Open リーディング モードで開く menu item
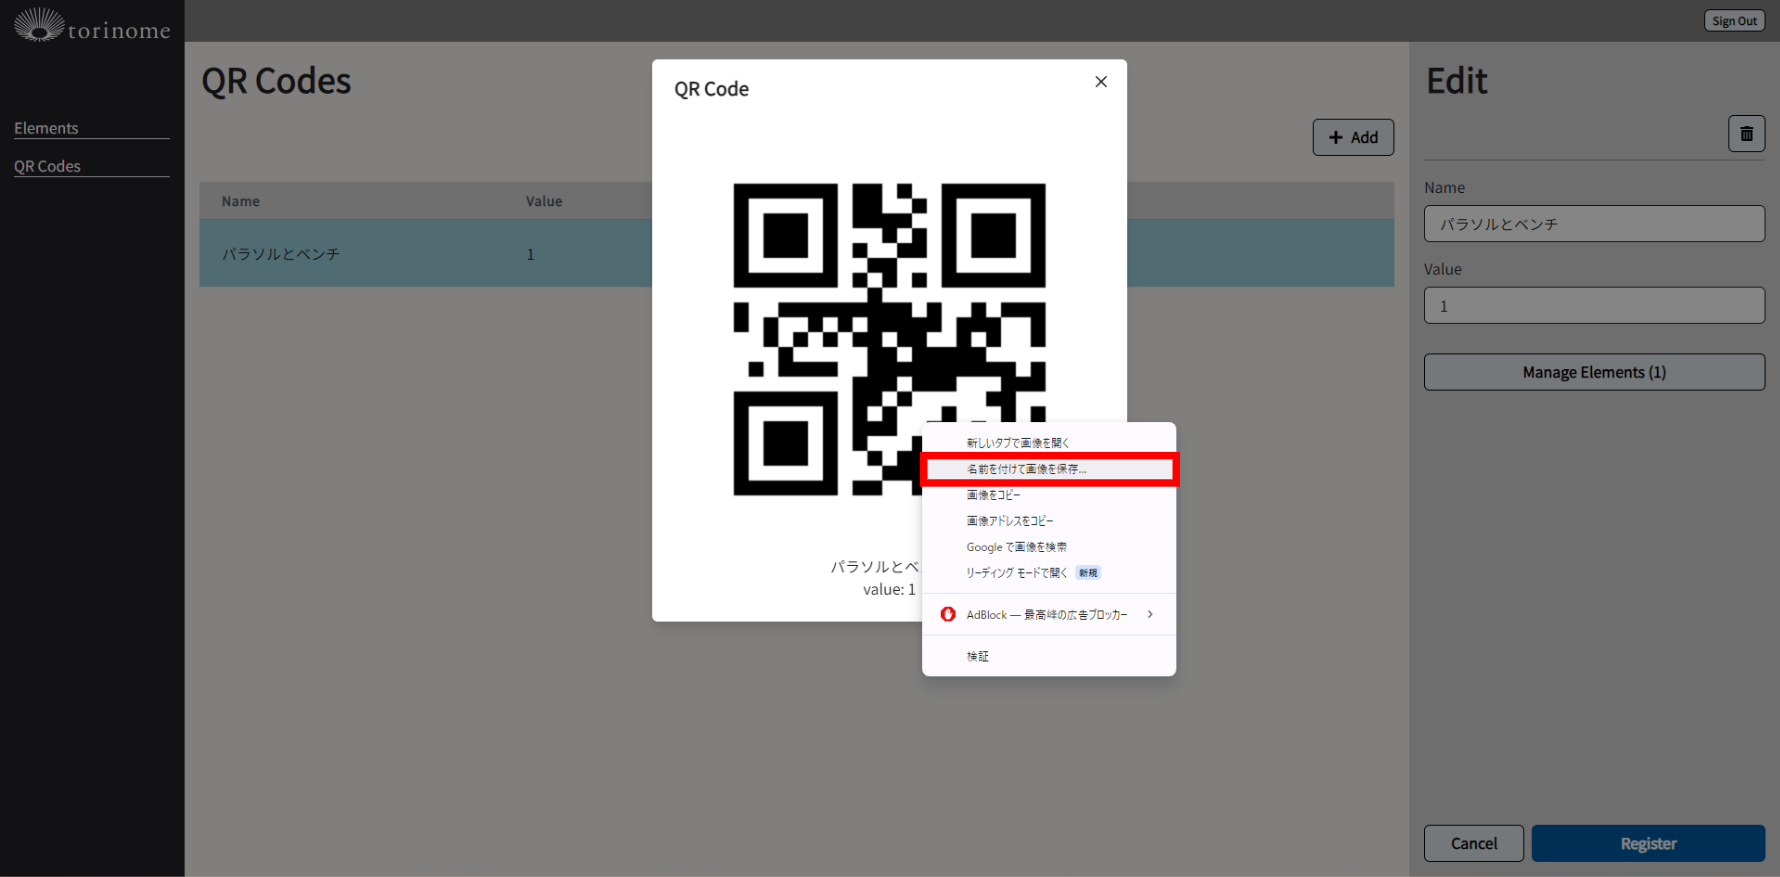 click(1016, 573)
